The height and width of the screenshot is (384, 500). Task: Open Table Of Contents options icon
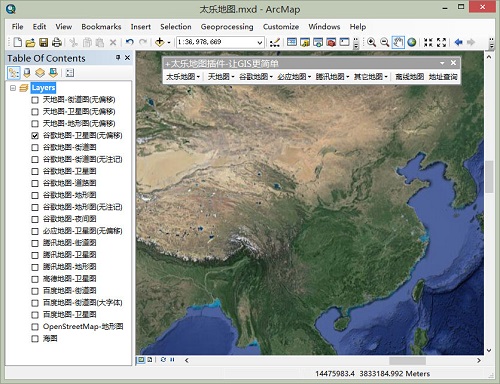tap(70, 73)
